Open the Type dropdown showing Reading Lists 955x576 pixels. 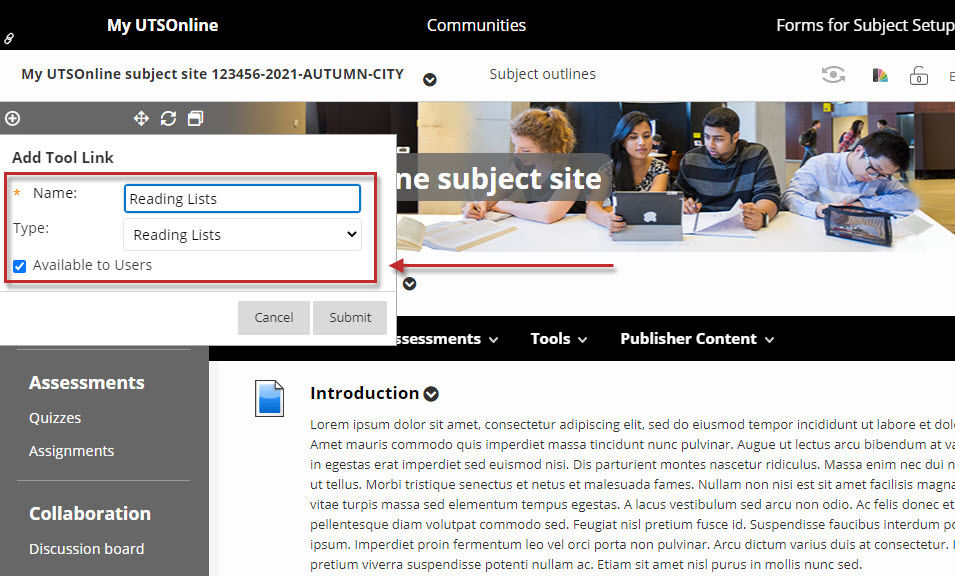pyautogui.click(x=242, y=235)
